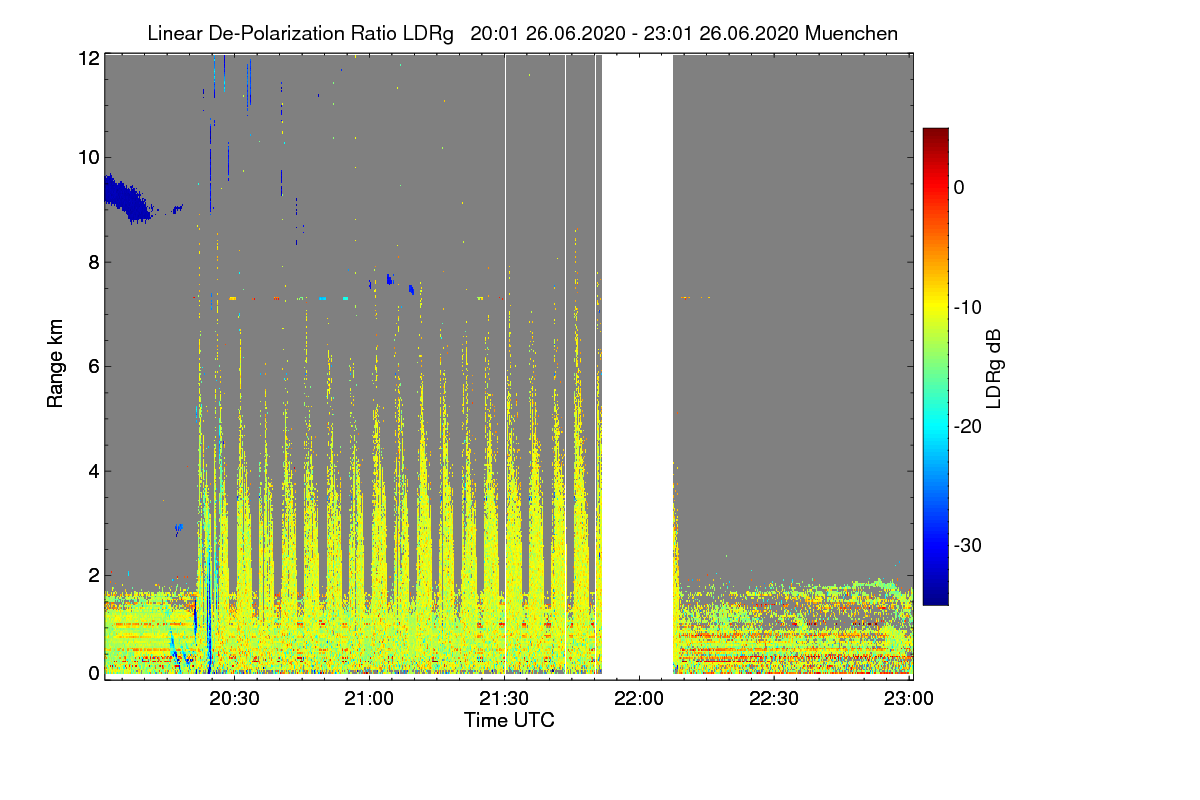Click the chart title 'Linear De-Polarization Ratio LDRg'

click(x=300, y=33)
